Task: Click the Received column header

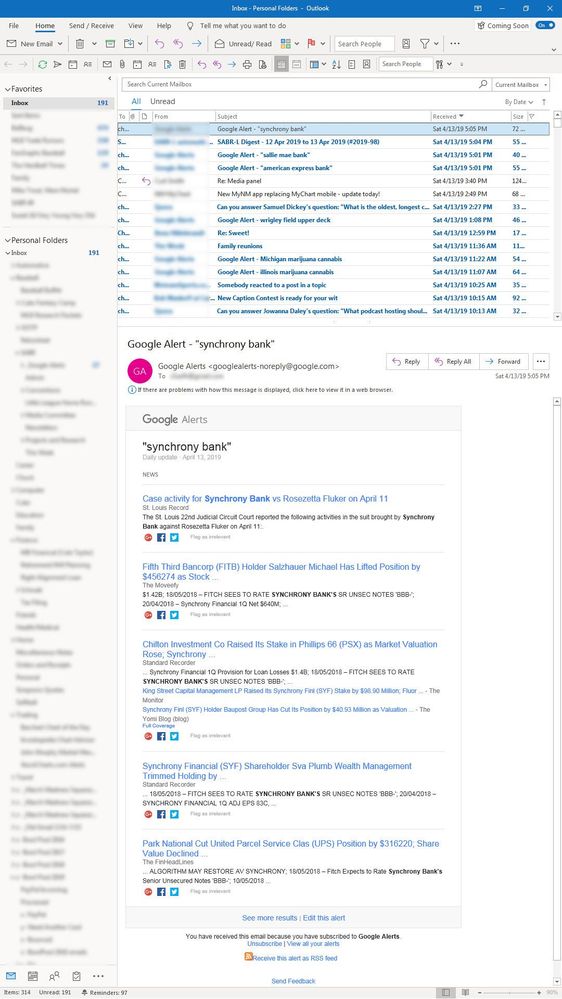Action: pos(470,117)
